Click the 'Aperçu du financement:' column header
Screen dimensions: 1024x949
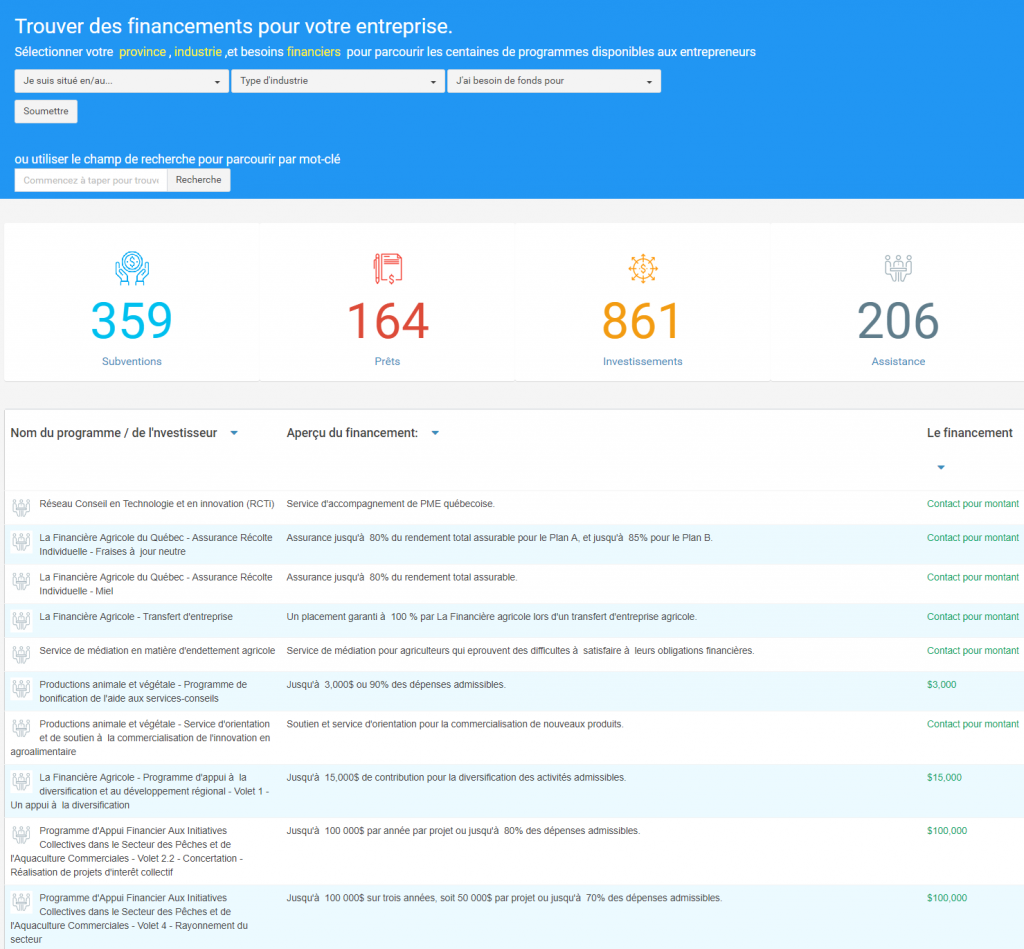(352, 433)
